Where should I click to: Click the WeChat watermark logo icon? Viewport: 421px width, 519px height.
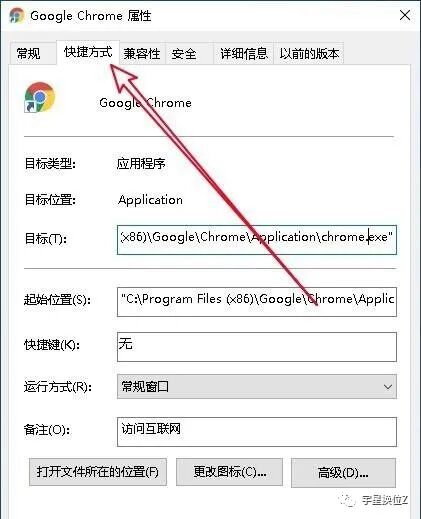point(348,500)
